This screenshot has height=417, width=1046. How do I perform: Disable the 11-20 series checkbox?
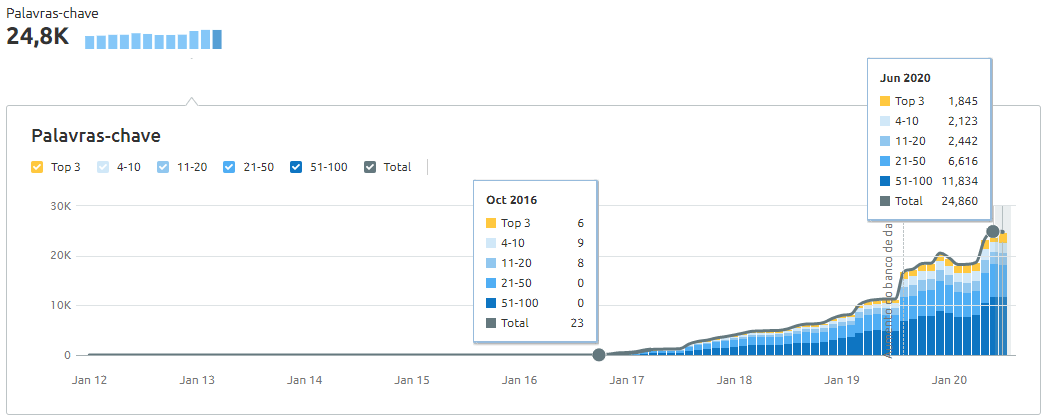[x=163, y=167]
